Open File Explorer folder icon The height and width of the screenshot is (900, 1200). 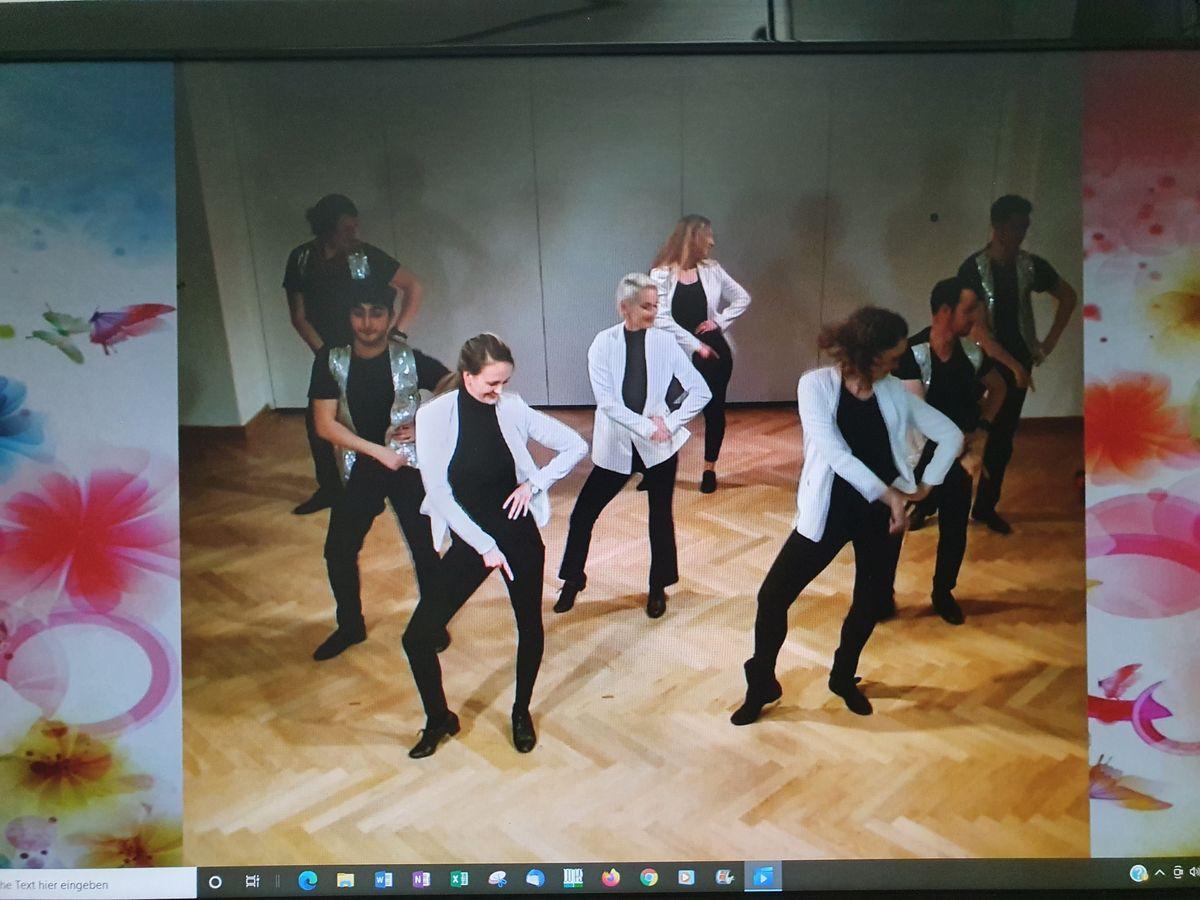tap(345, 880)
